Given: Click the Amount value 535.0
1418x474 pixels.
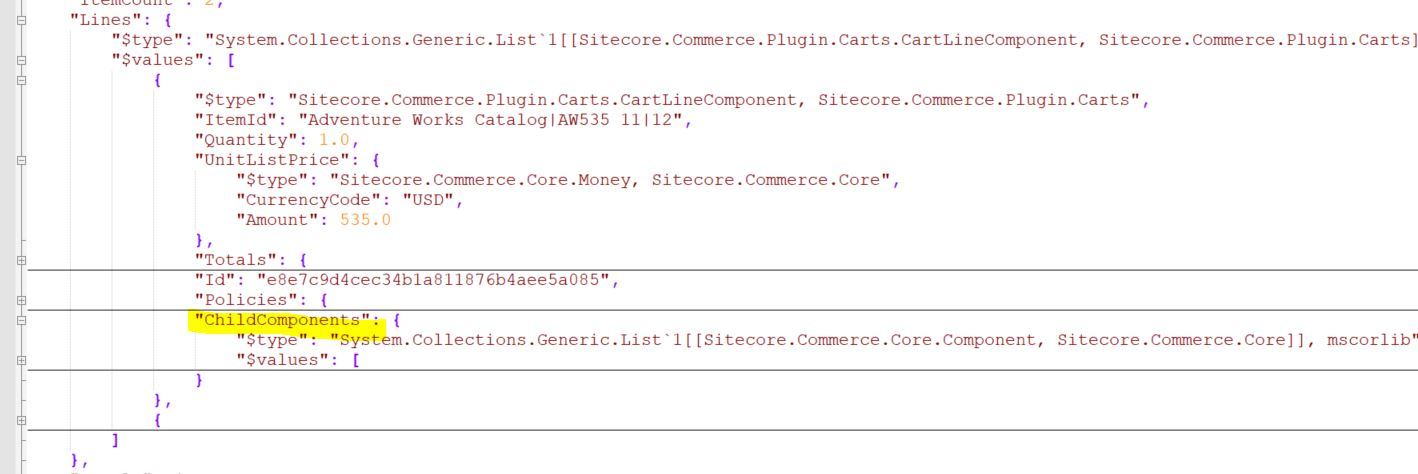Looking at the screenshot, I should pyautogui.click(x=365, y=220).
